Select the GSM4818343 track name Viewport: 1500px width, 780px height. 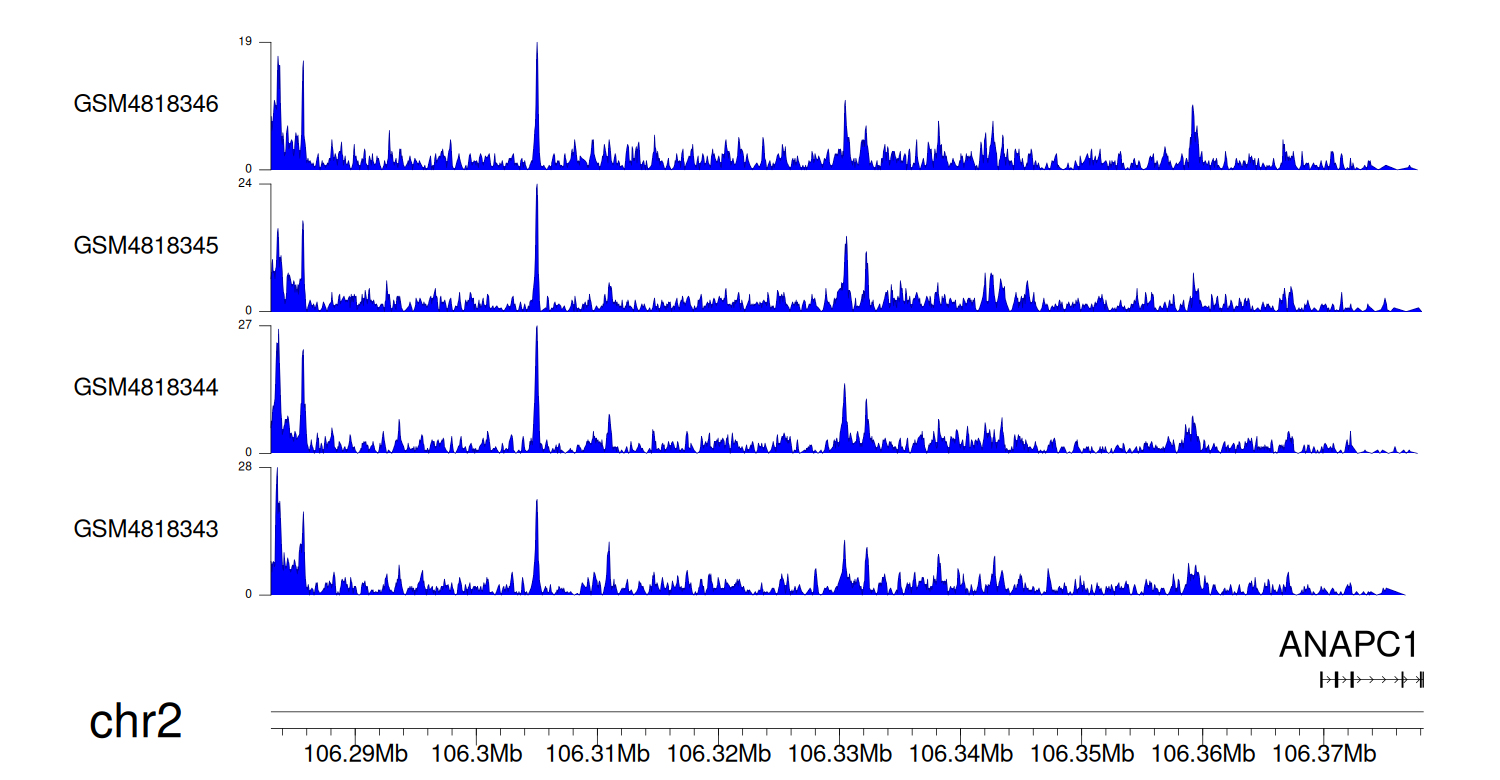(146, 529)
